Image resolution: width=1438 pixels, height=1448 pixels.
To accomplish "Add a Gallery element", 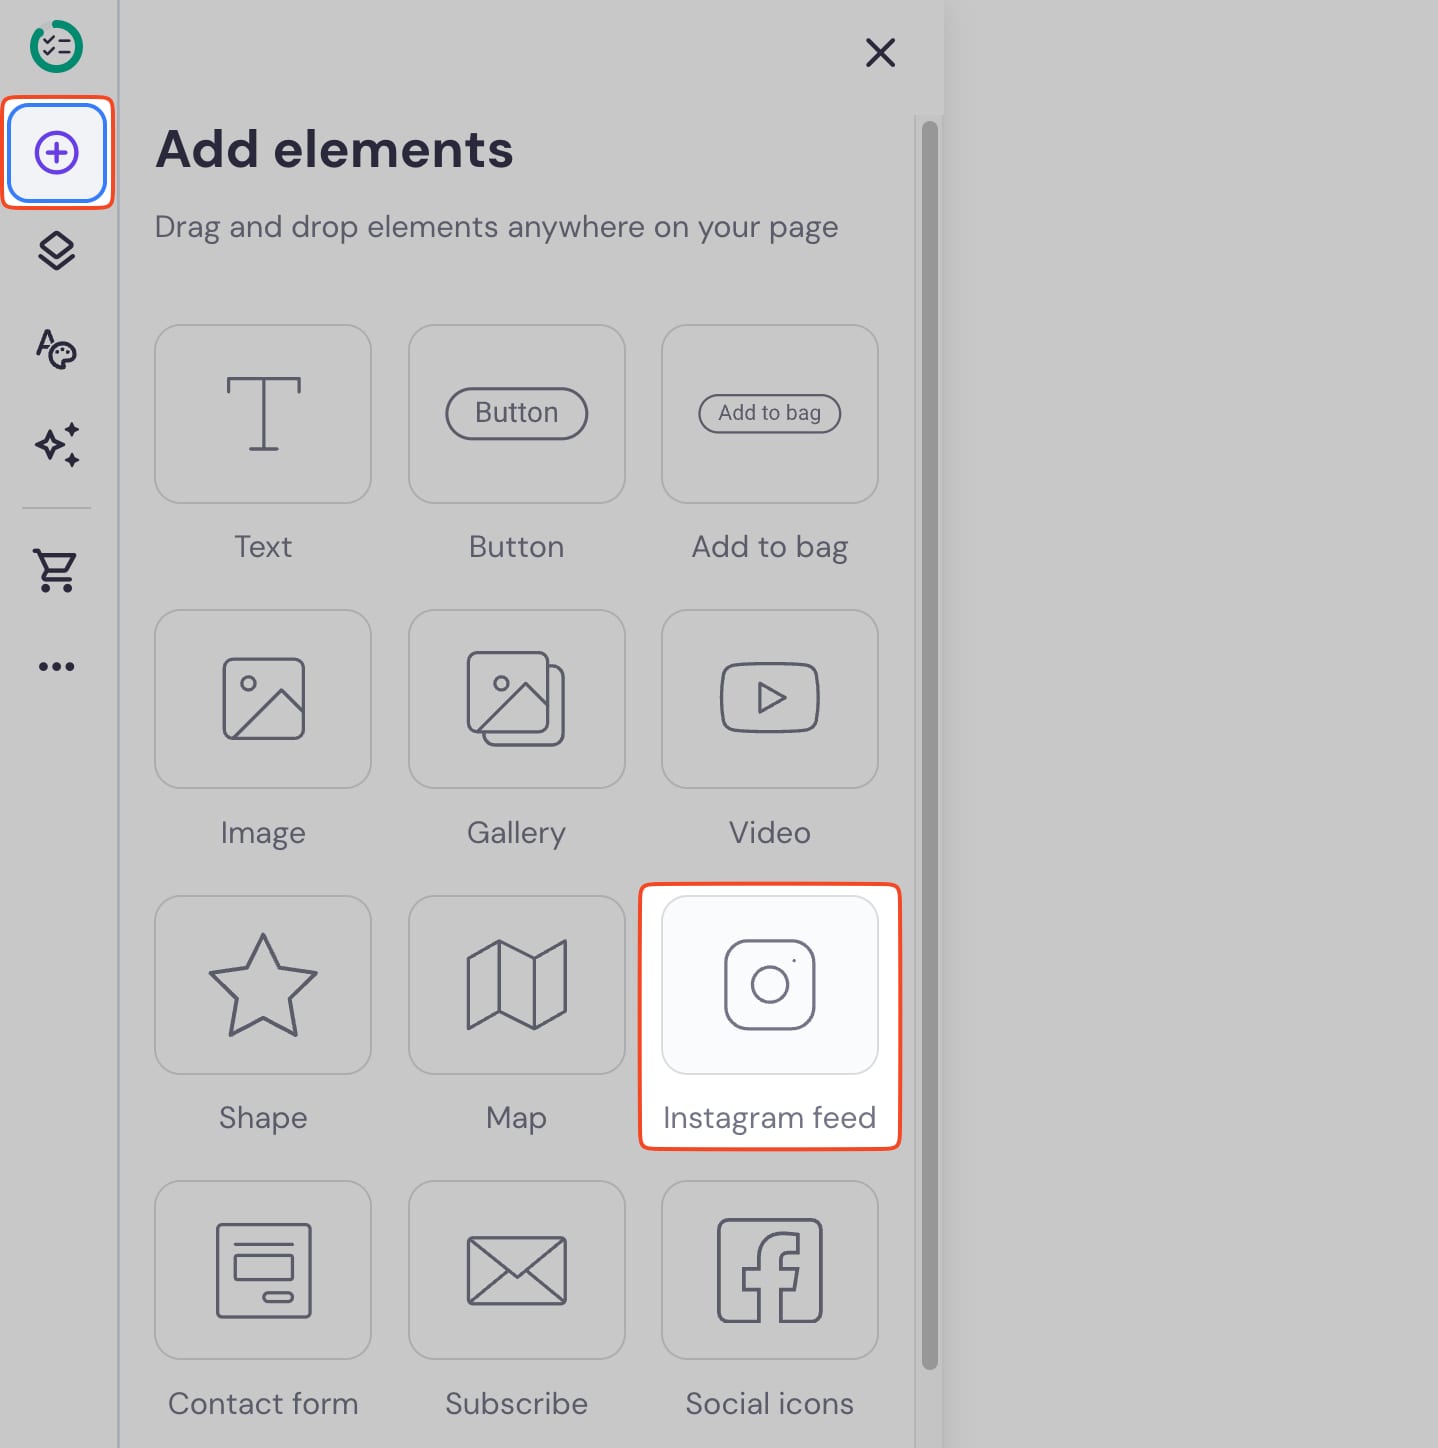I will point(516,698).
